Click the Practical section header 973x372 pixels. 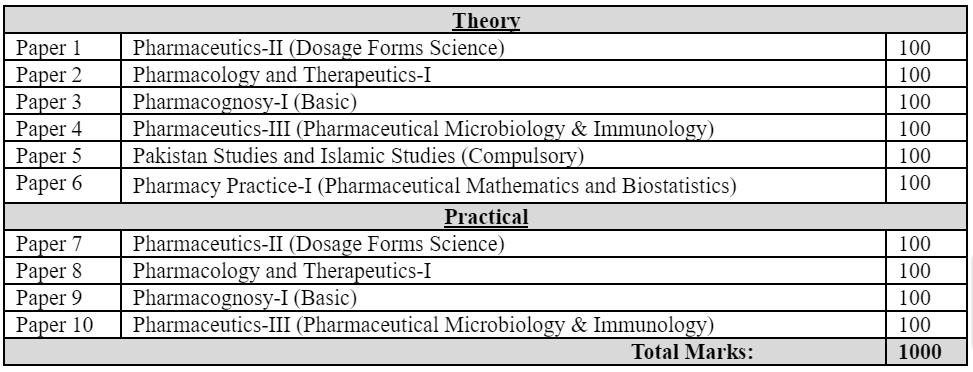click(486, 217)
